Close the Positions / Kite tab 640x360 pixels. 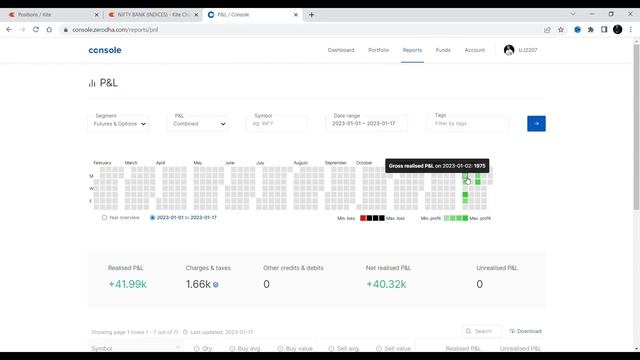coord(97,15)
